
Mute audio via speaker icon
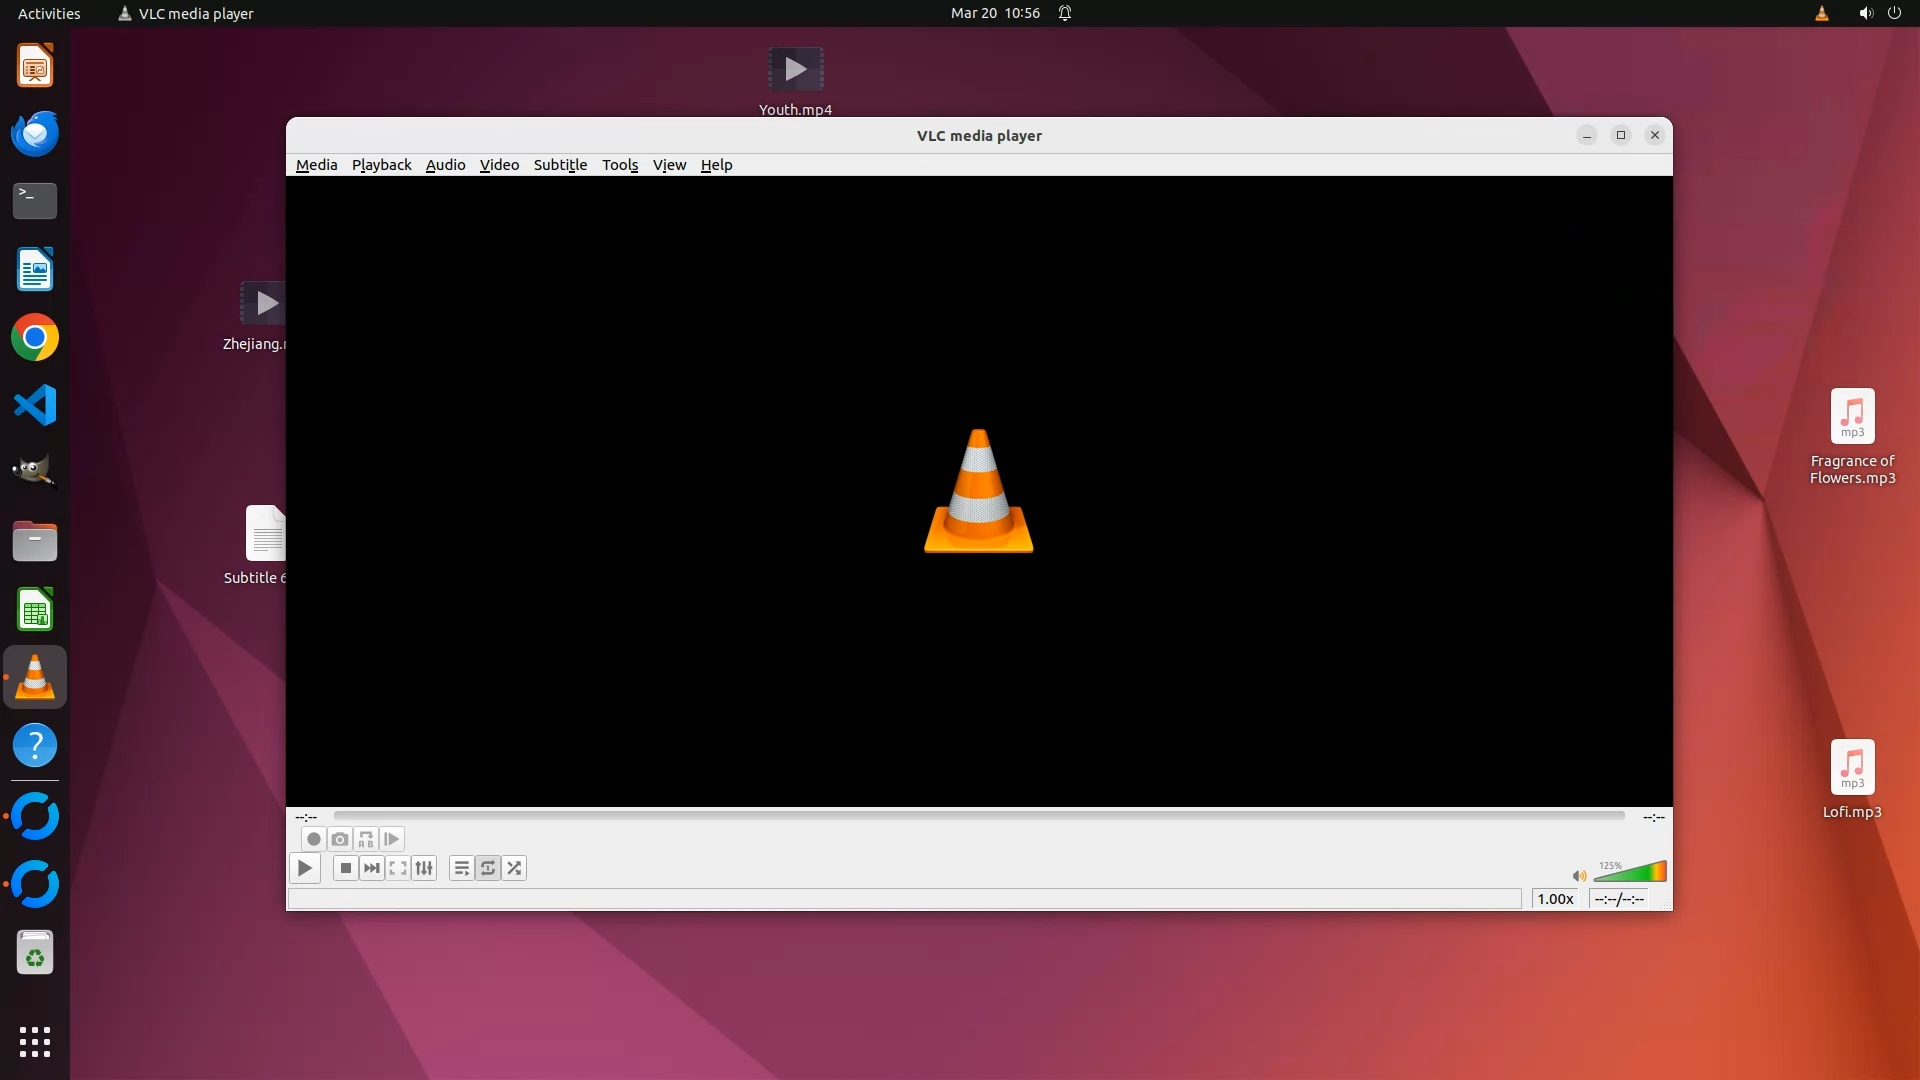pyautogui.click(x=1579, y=876)
